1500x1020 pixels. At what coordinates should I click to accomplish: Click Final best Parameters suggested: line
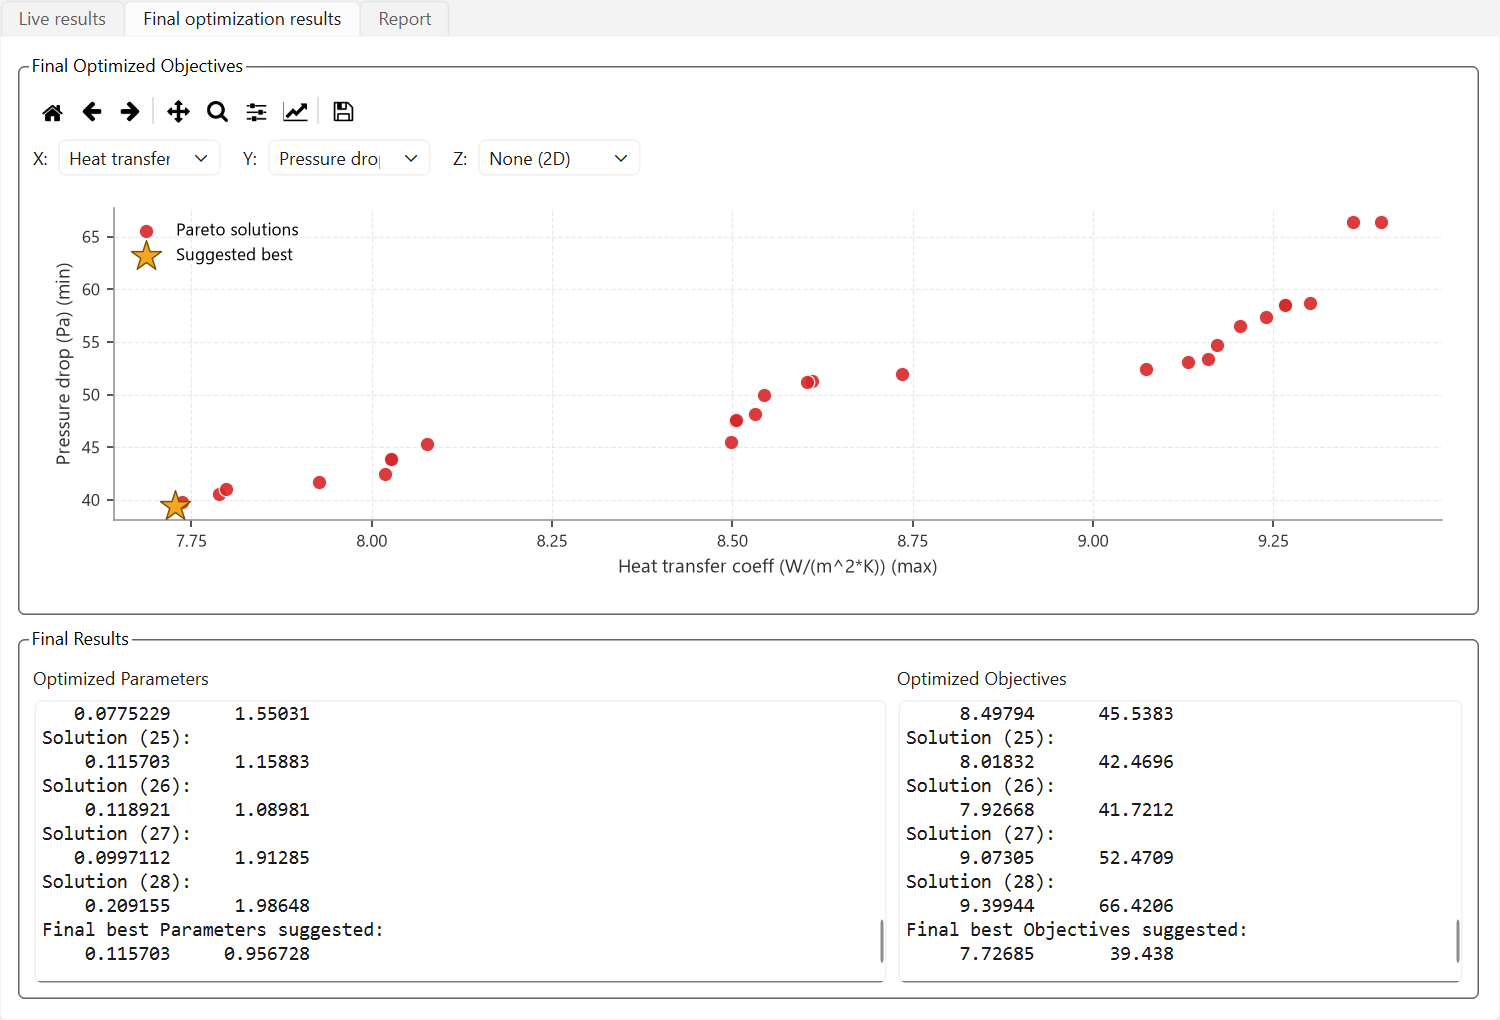click(x=213, y=930)
